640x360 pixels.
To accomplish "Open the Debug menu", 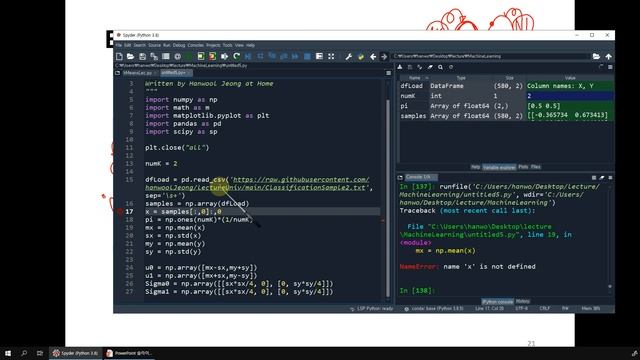I will [179, 45].
